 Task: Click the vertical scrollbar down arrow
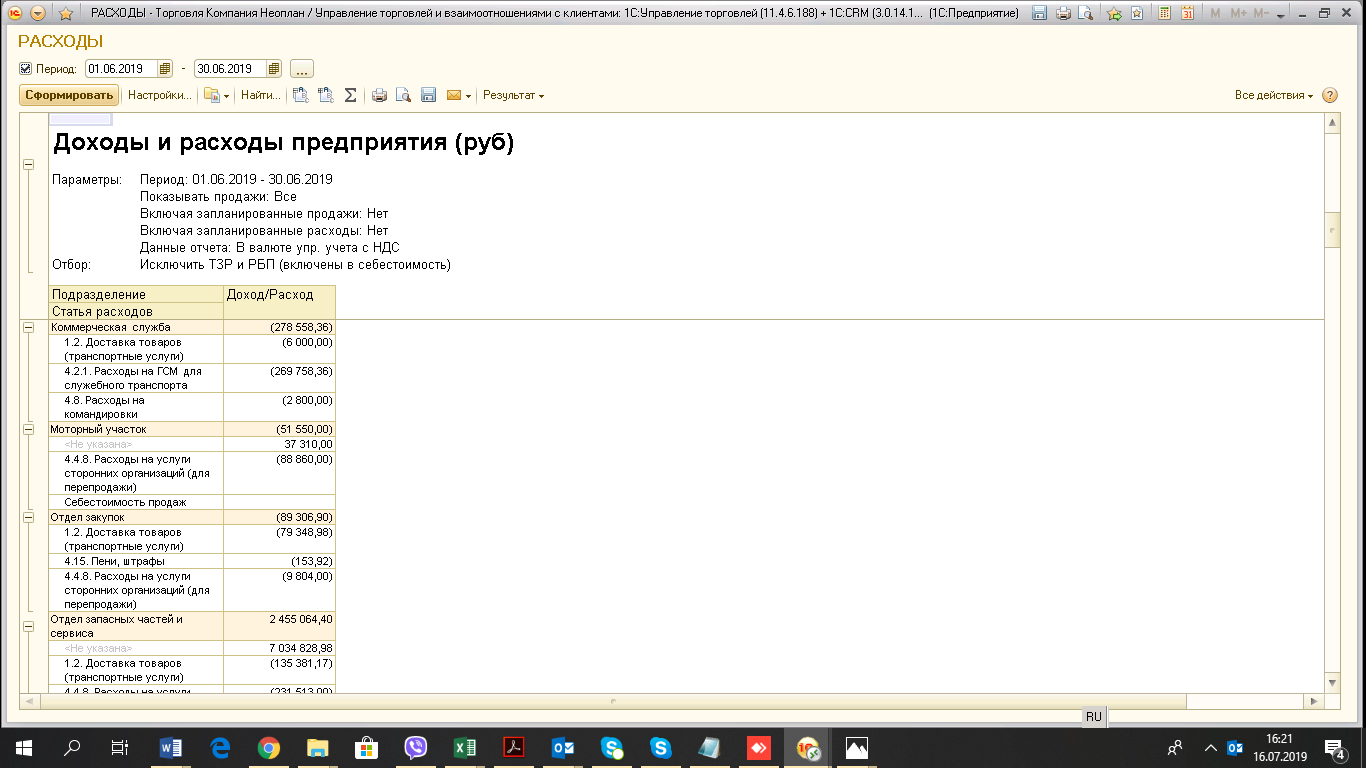click(1331, 682)
